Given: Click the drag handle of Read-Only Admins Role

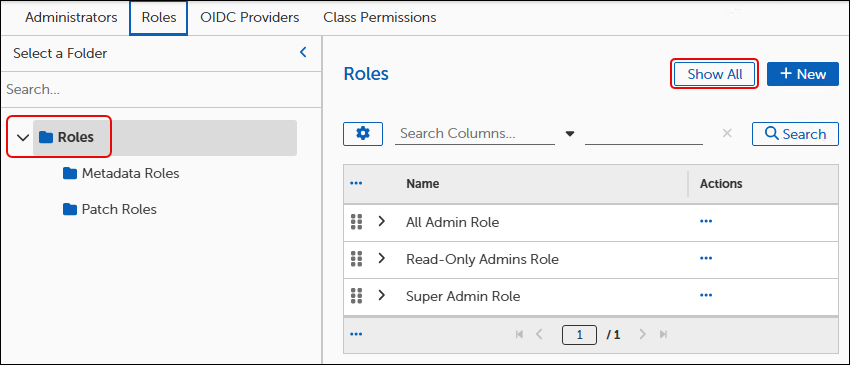Looking at the screenshot, I should pyautogui.click(x=356, y=259).
